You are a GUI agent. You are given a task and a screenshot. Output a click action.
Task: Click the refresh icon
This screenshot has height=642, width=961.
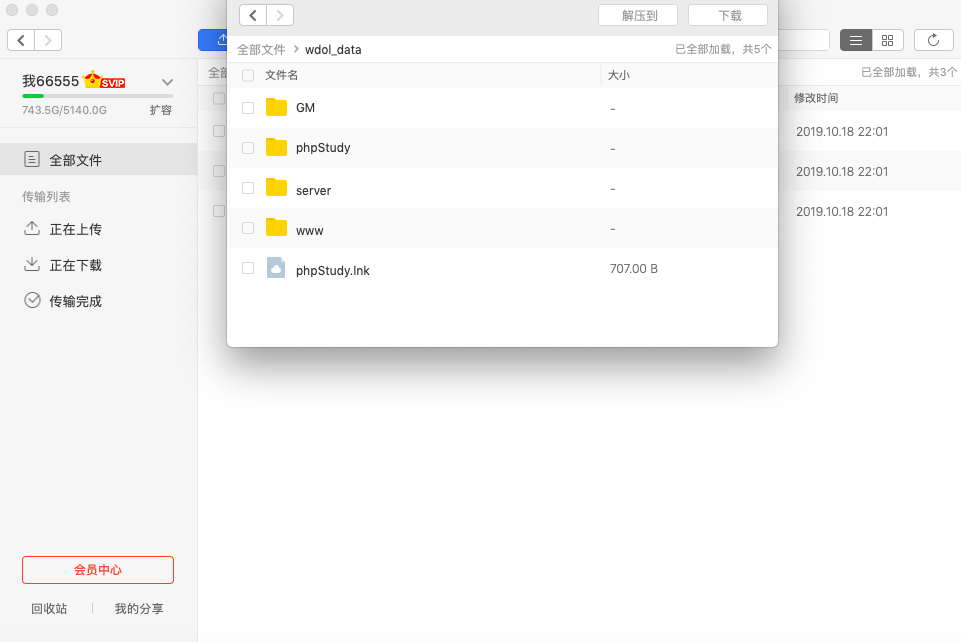tap(933, 40)
